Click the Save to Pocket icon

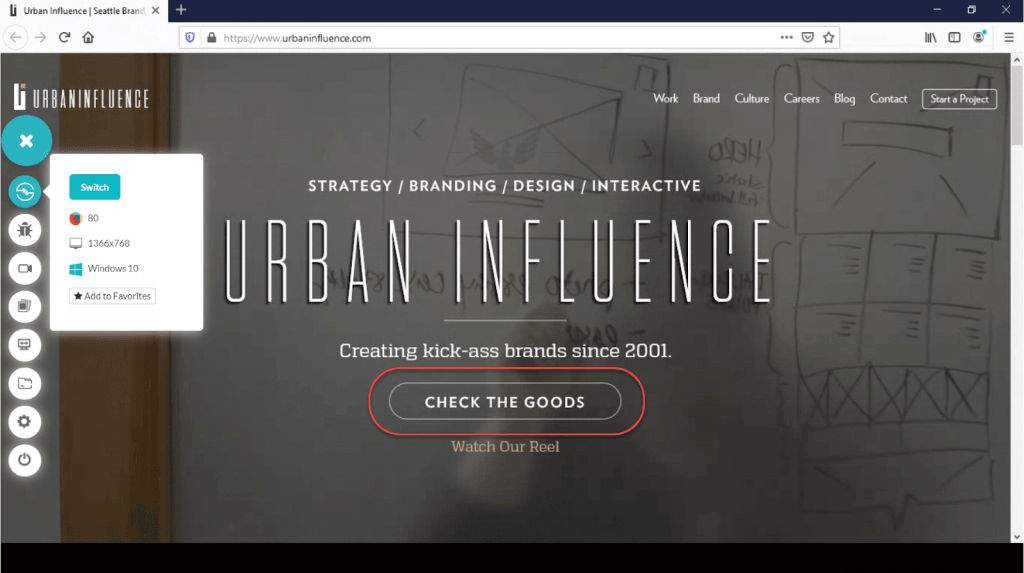pyautogui.click(x=808, y=38)
